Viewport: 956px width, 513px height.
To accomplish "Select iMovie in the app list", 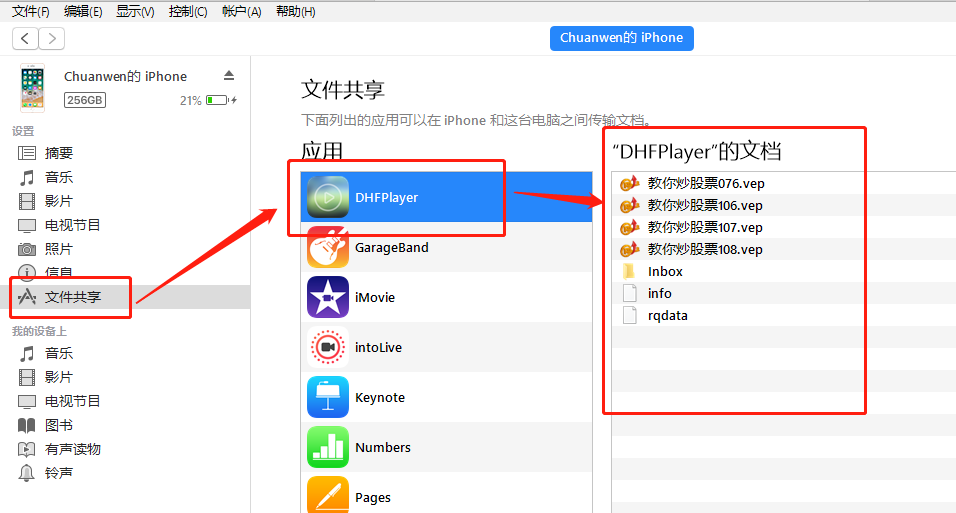I will click(x=446, y=297).
